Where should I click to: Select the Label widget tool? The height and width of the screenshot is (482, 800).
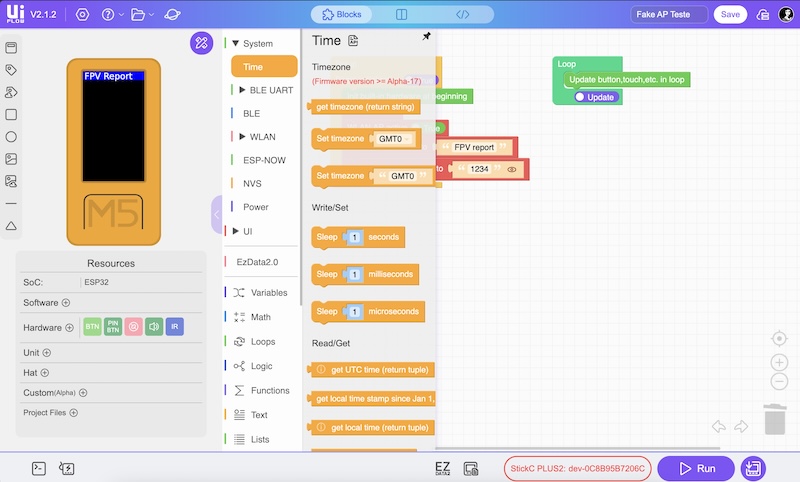click(11, 70)
